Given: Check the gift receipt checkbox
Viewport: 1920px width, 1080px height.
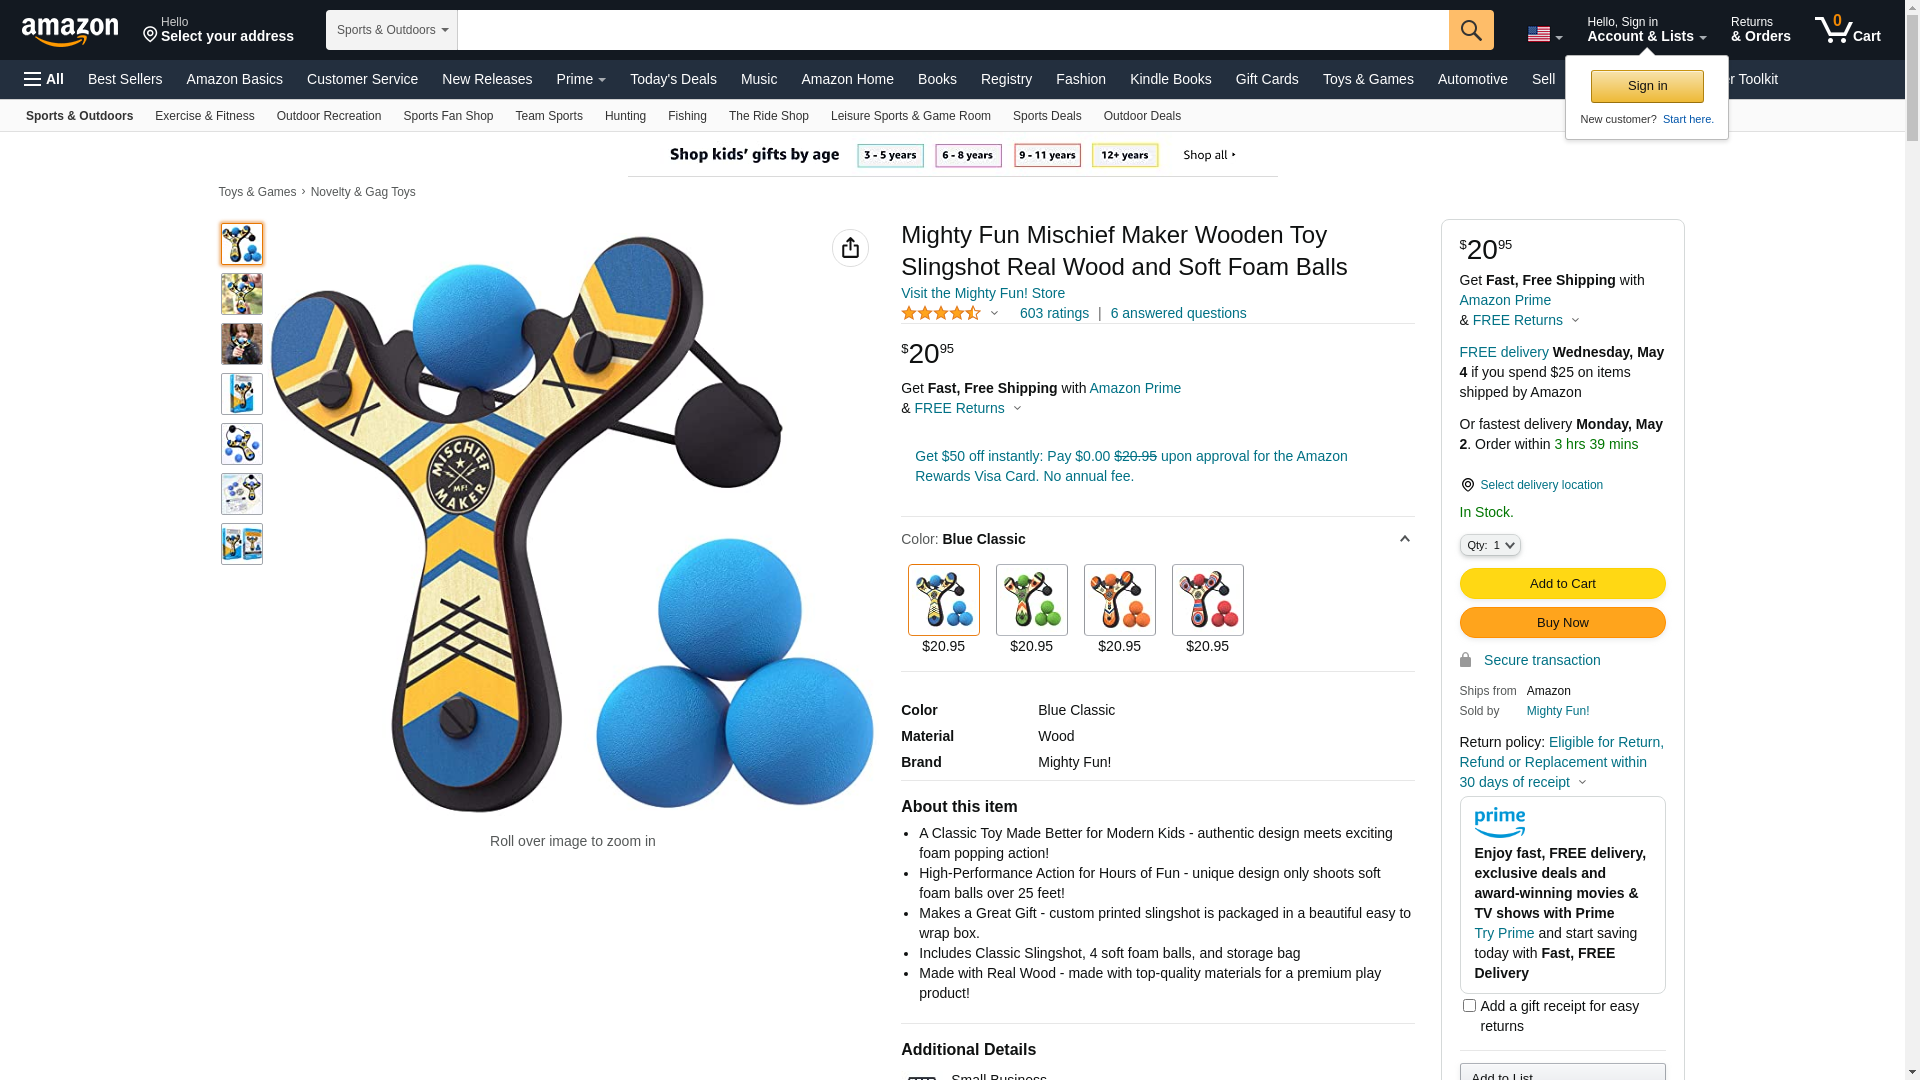Looking at the screenshot, I should point(1469,1005).
